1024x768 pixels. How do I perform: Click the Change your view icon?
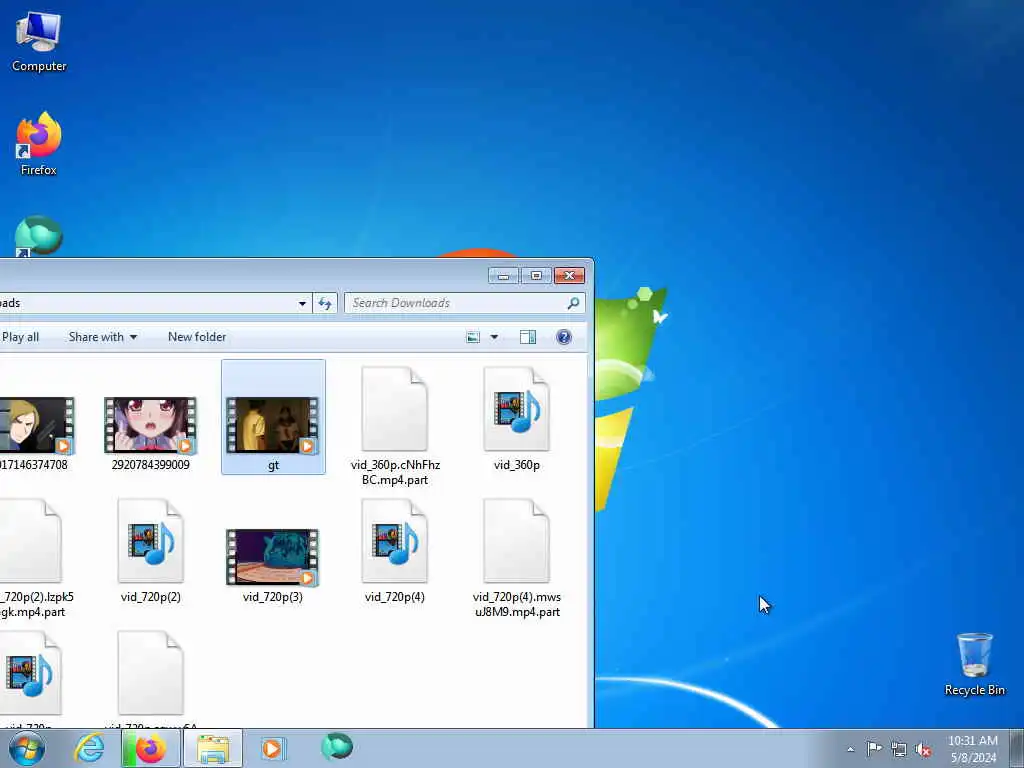(473, 337)
